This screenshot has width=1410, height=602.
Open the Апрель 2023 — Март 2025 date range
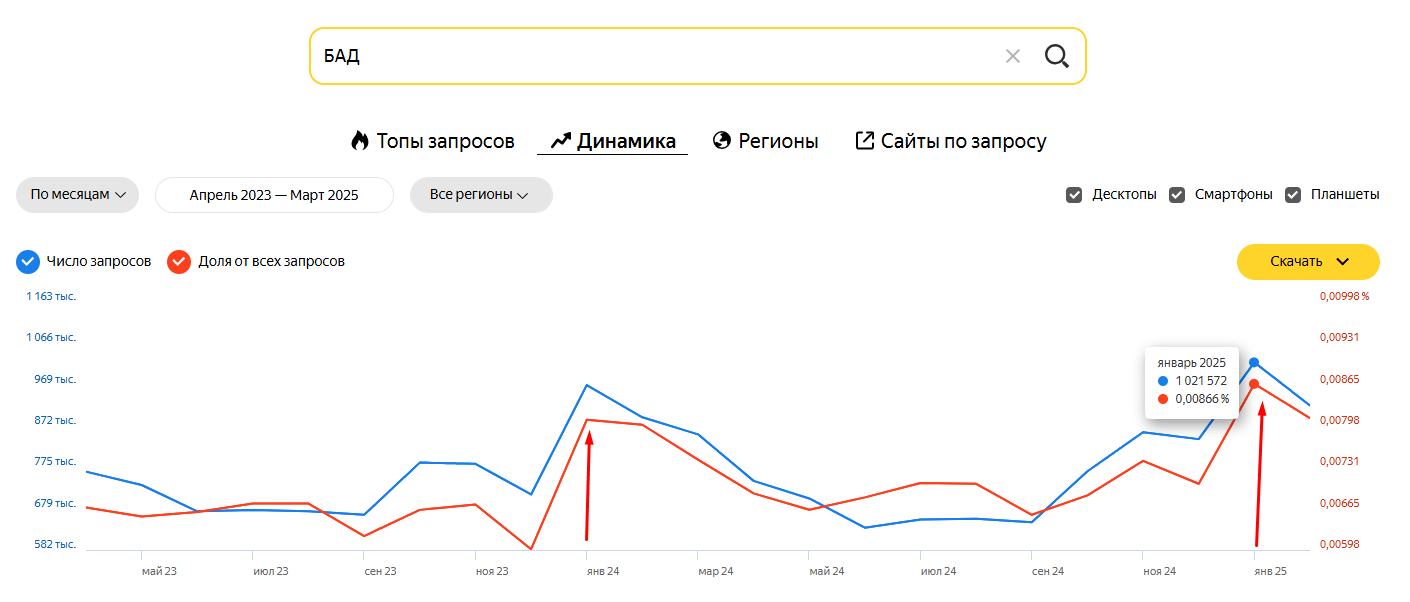[274, 195]
